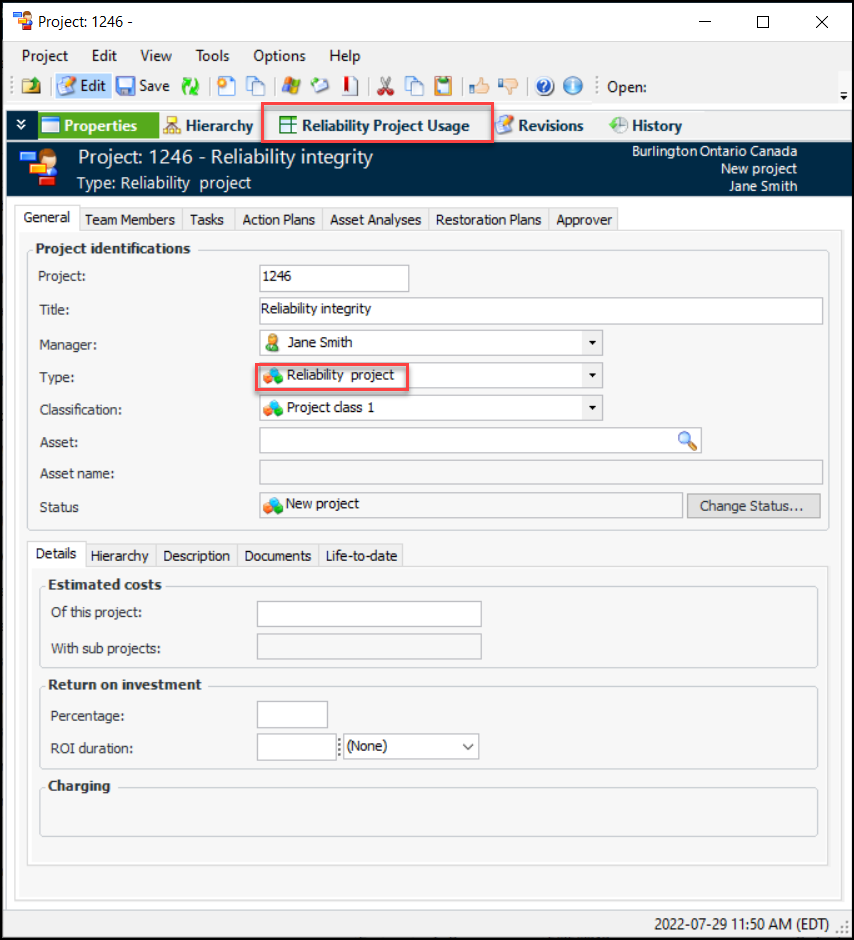
Task: Open the Reliability Project Usage view
Action: point(376,125)
